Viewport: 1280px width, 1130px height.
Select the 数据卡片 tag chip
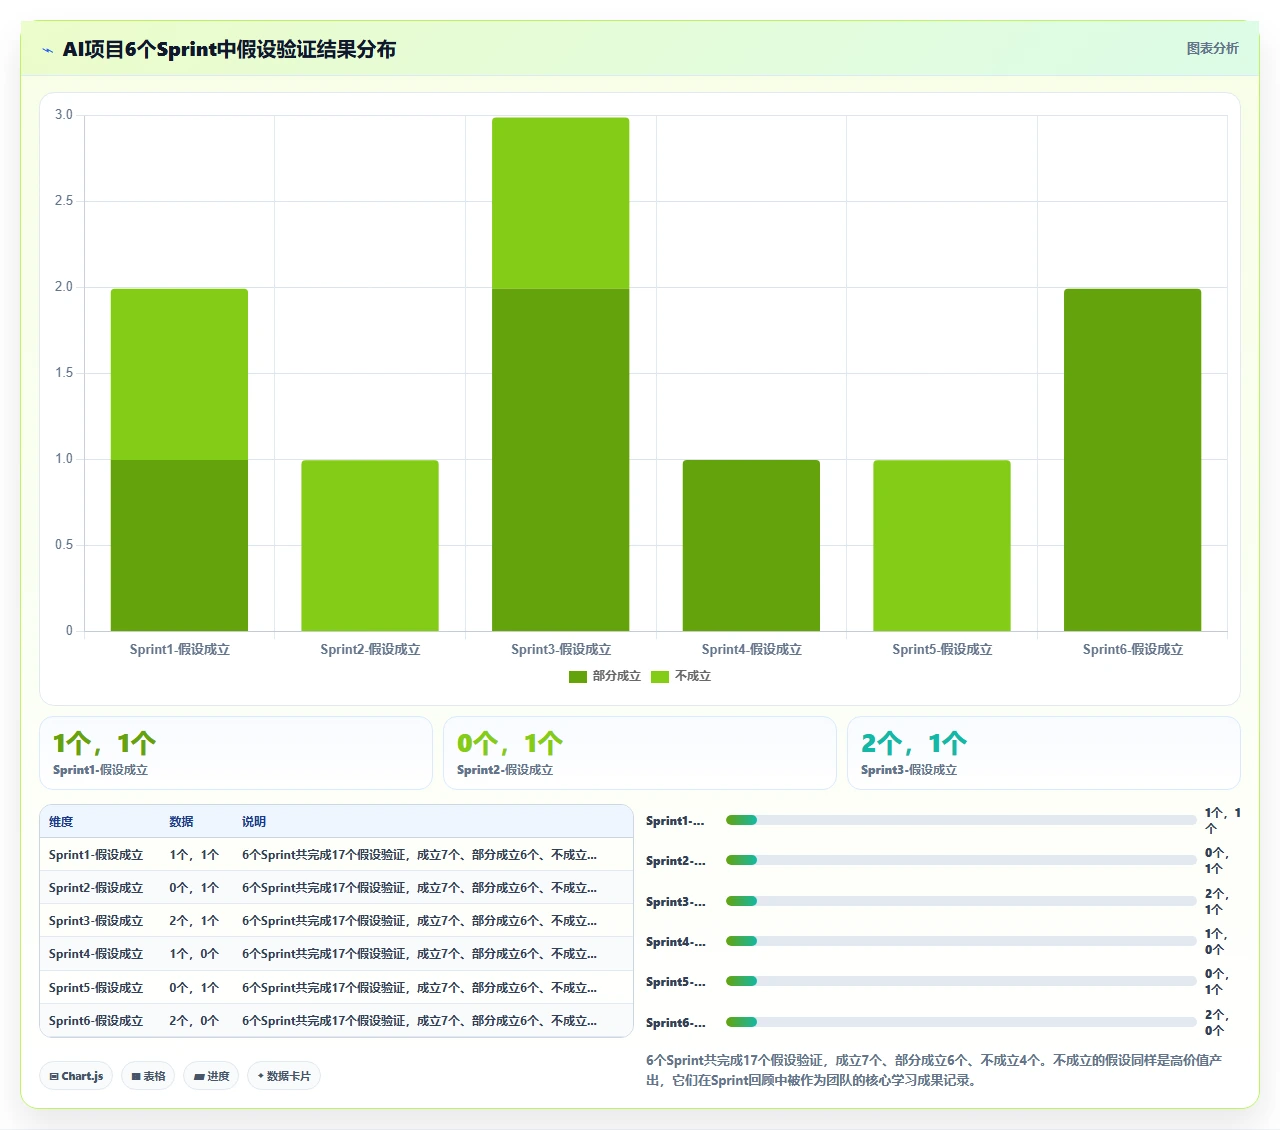coord(284,1076)
